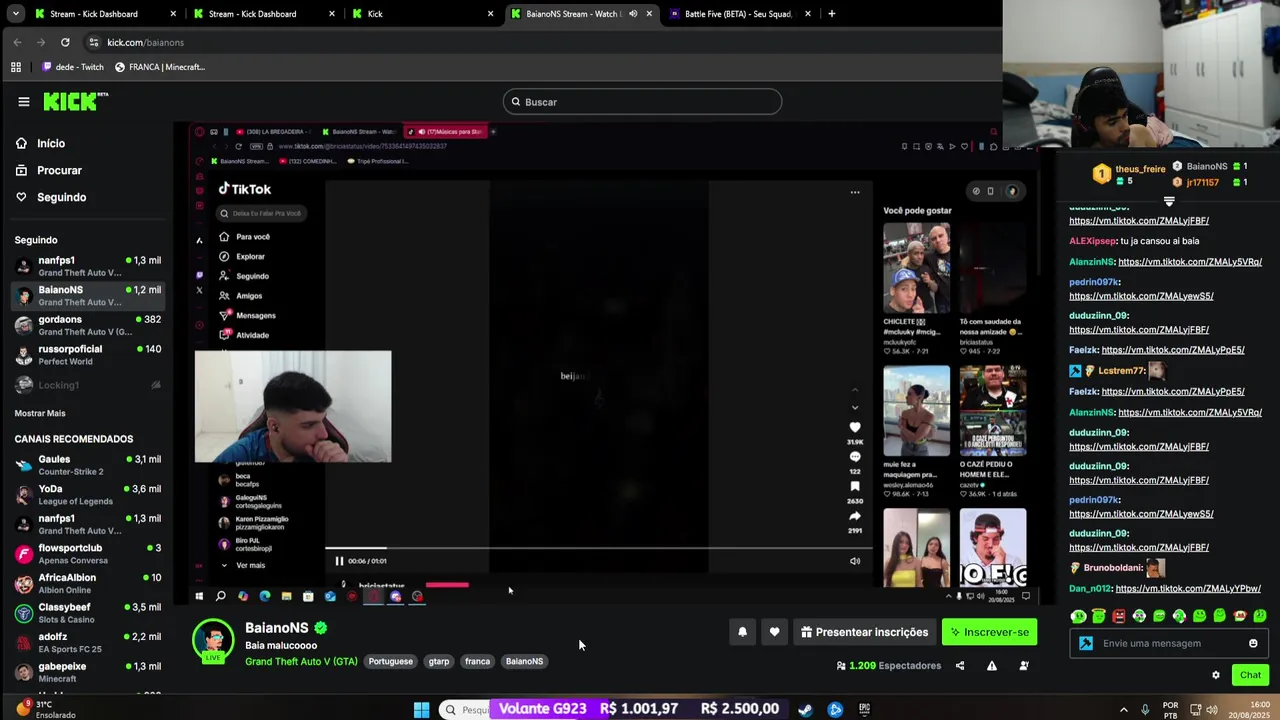Click the TikTok like heart in stream
This screenshot has height=720, width=1280.
click(855, 427)
